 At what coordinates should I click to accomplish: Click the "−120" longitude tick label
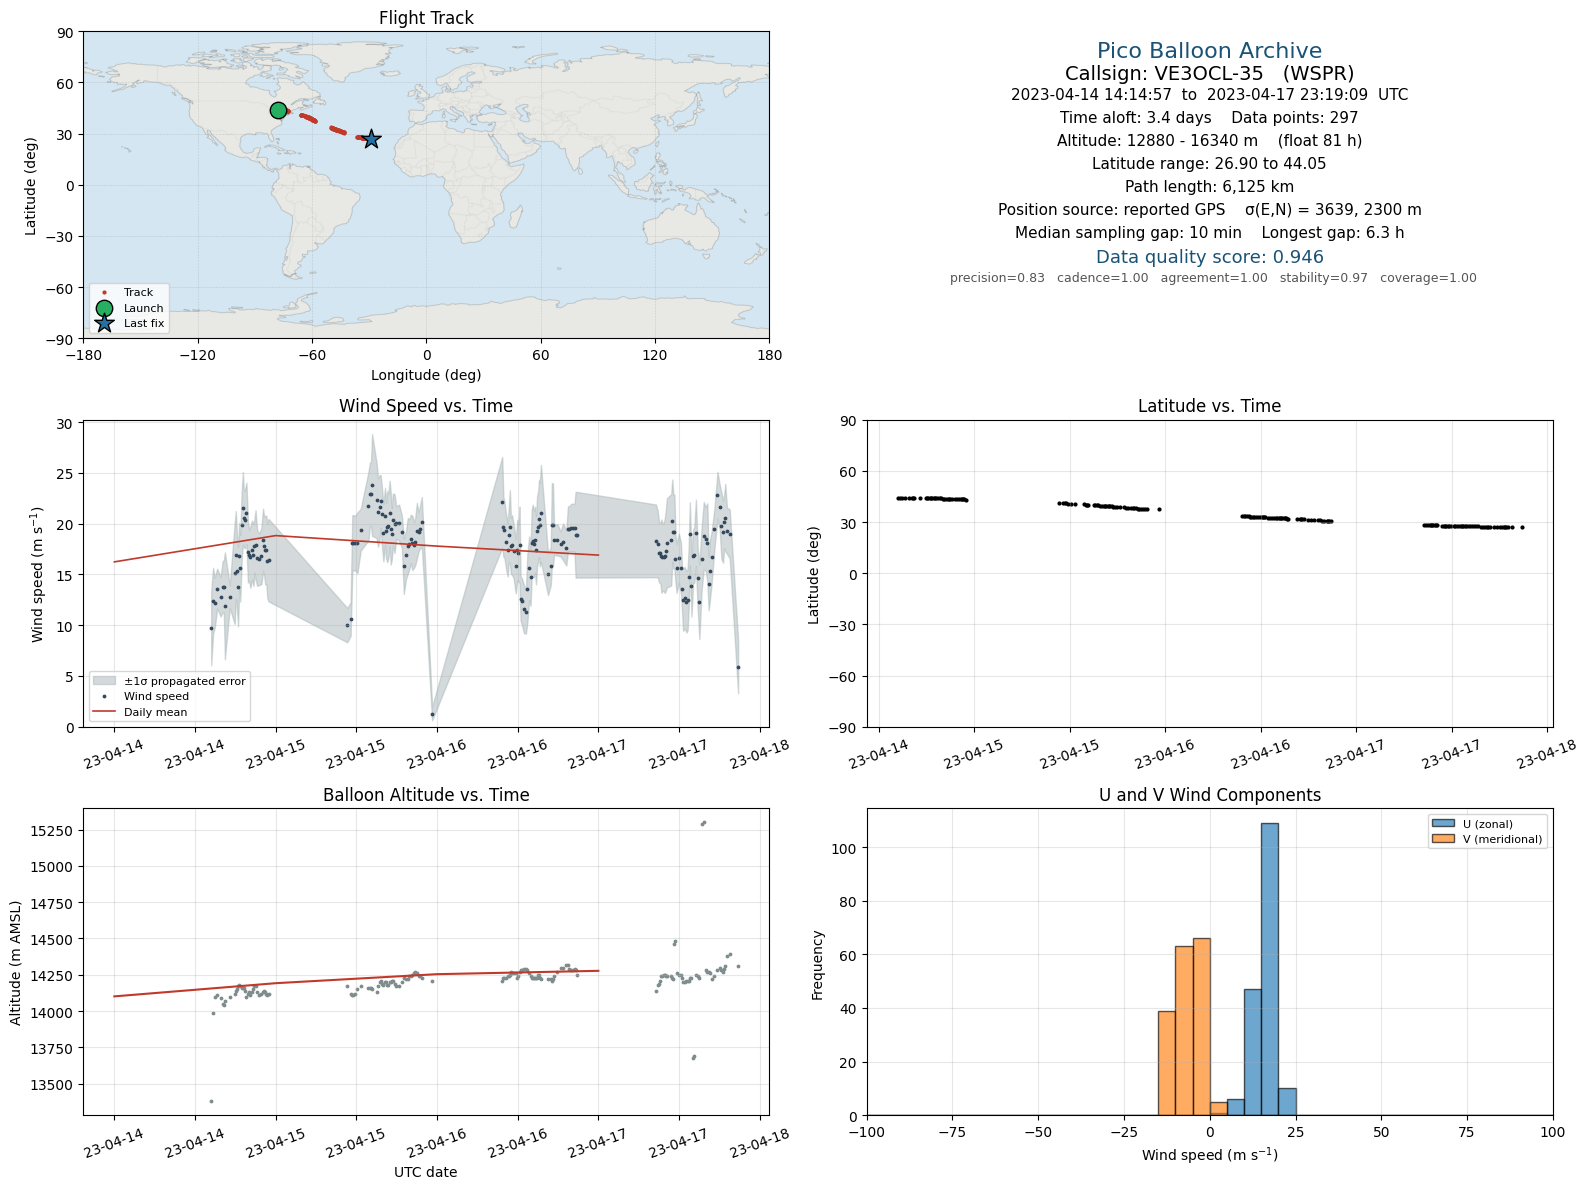point(197,354)
